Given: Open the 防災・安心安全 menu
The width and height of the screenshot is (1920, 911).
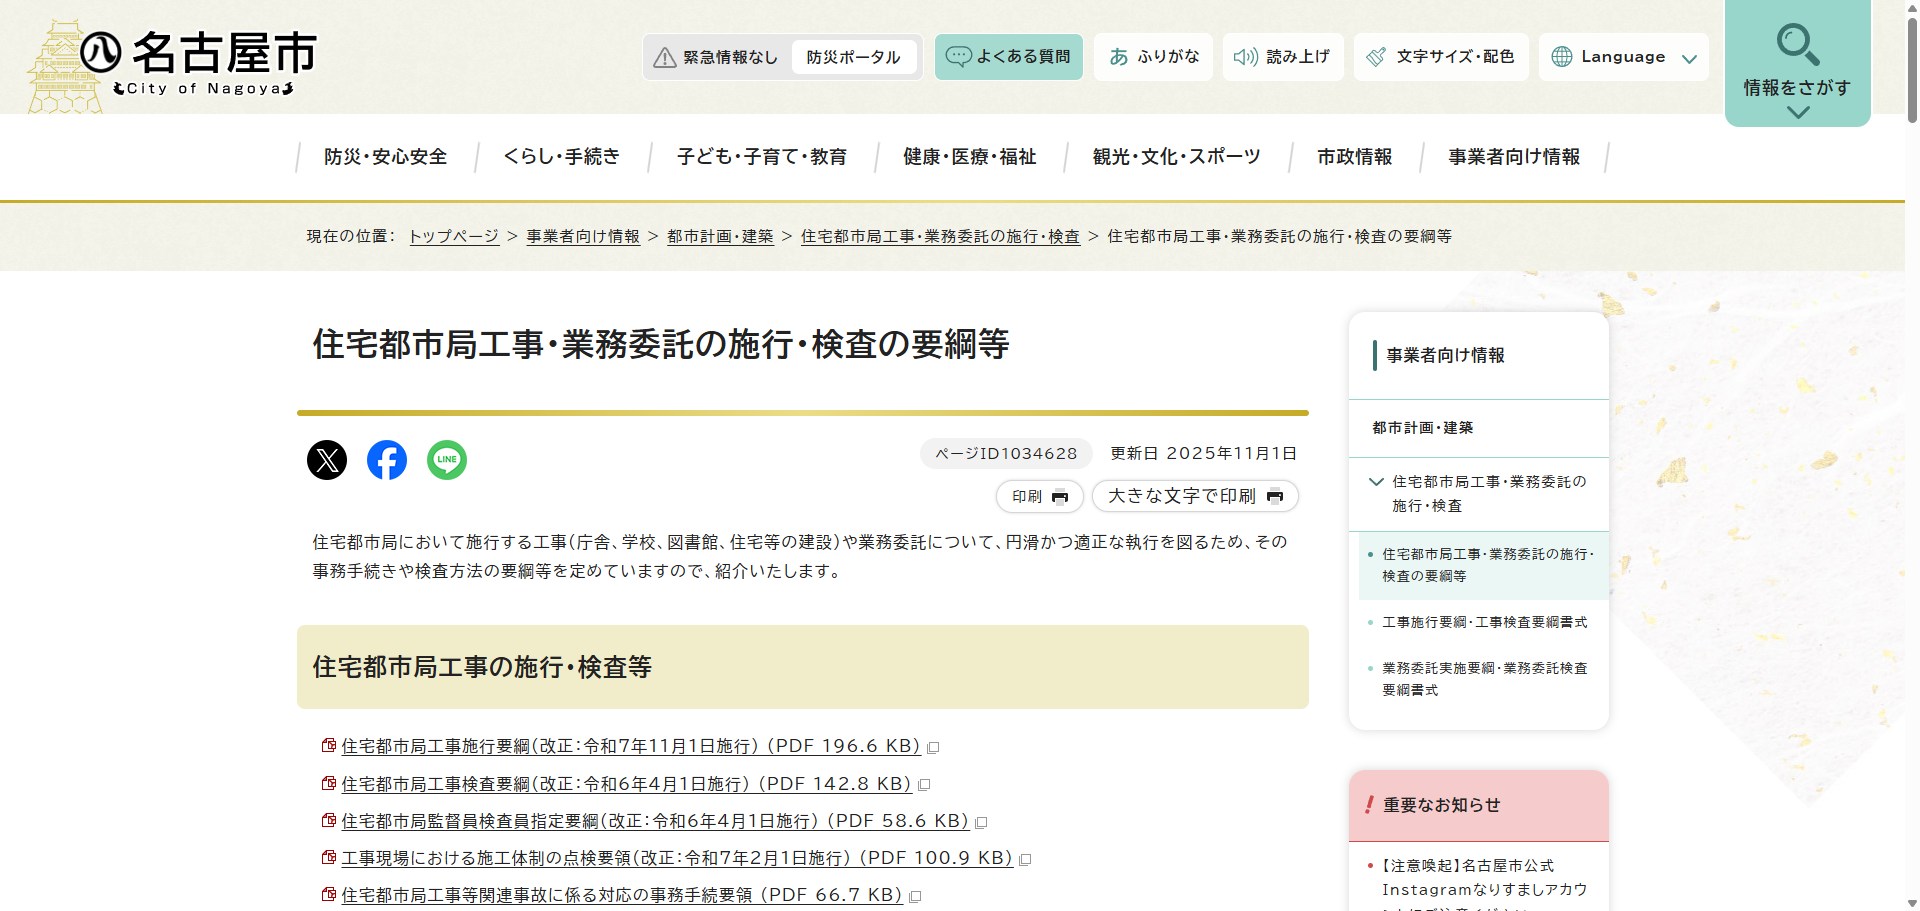Looking at the screenshot, I should [x=385, y=157].
